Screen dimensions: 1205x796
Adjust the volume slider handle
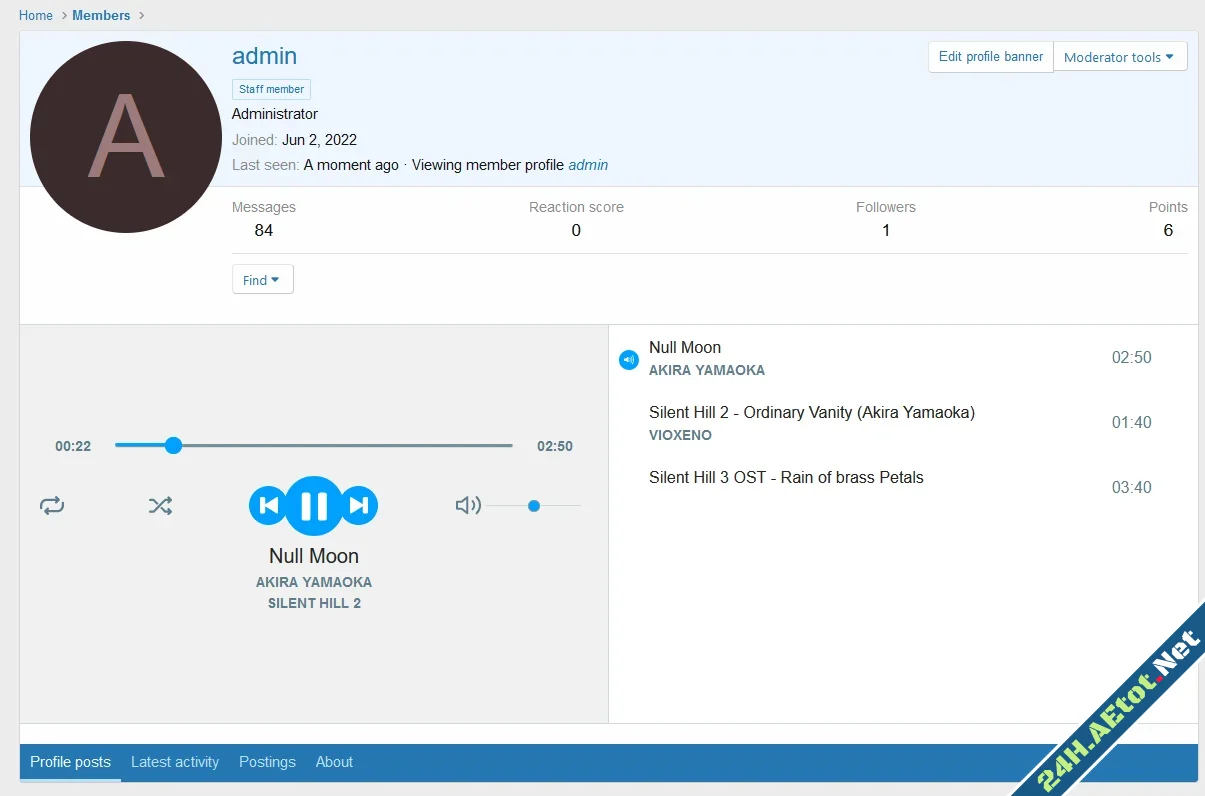point(533,505)
